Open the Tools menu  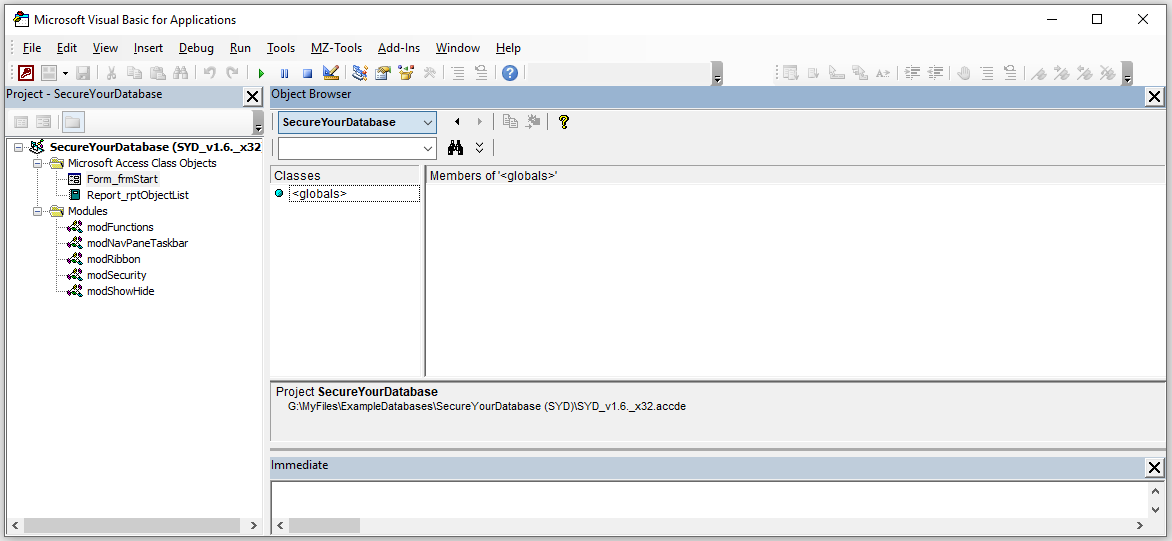[x=281, y=48]
